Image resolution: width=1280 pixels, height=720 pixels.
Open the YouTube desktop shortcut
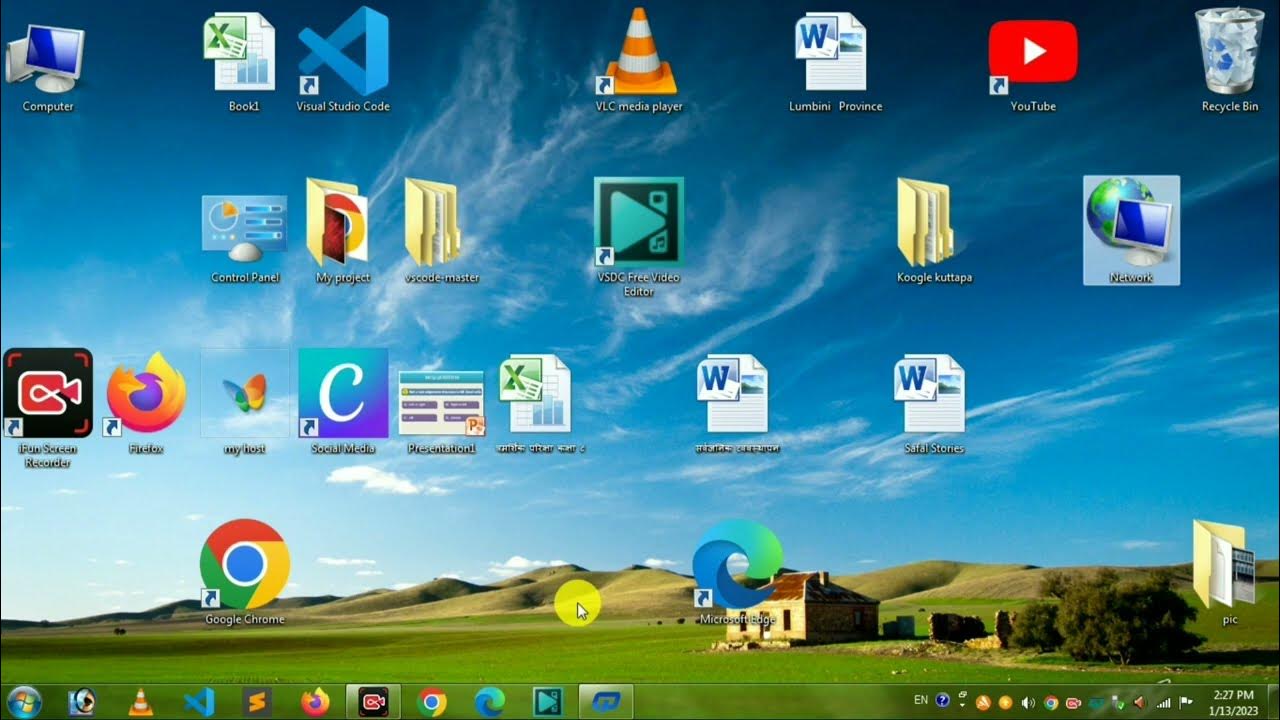tap(1033, 66)
